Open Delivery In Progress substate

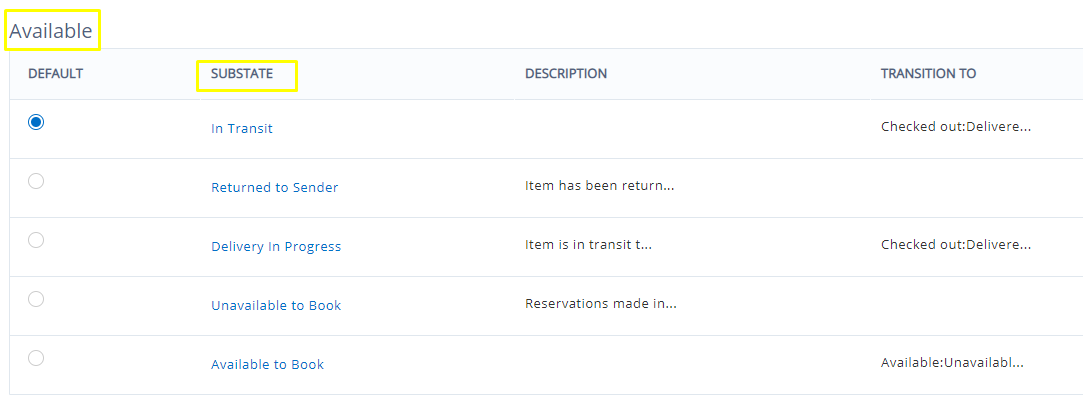[276, 247]
